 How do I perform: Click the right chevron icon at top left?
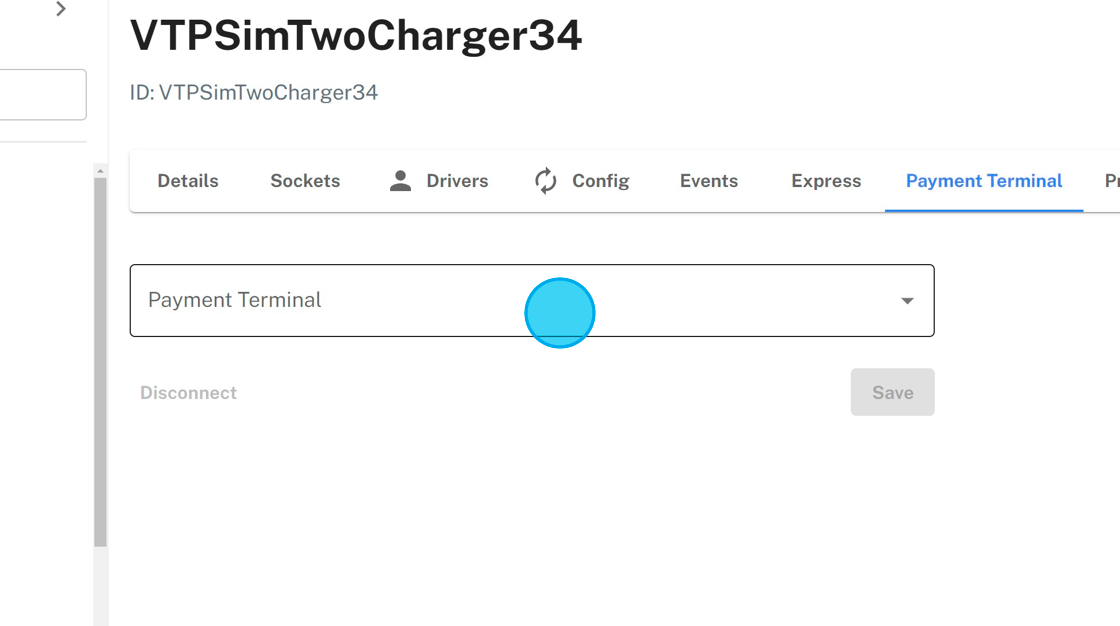pyautogui.click(x=61, y=9)
